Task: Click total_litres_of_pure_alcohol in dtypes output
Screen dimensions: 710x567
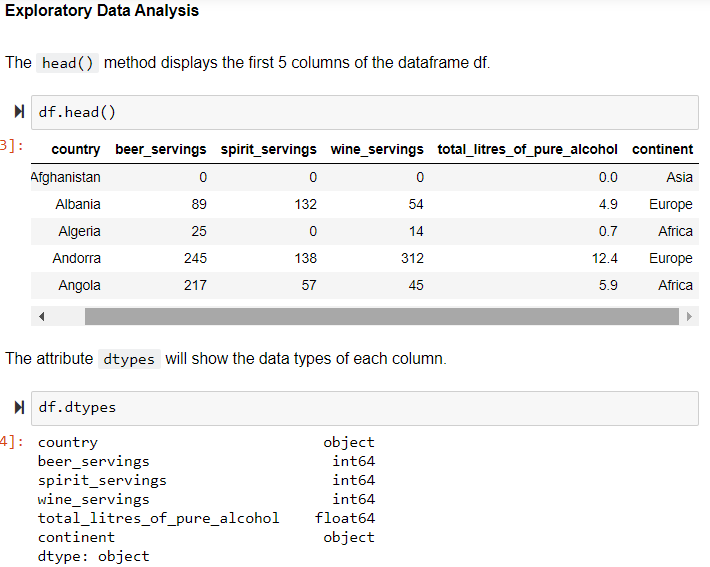Action: 158,518
